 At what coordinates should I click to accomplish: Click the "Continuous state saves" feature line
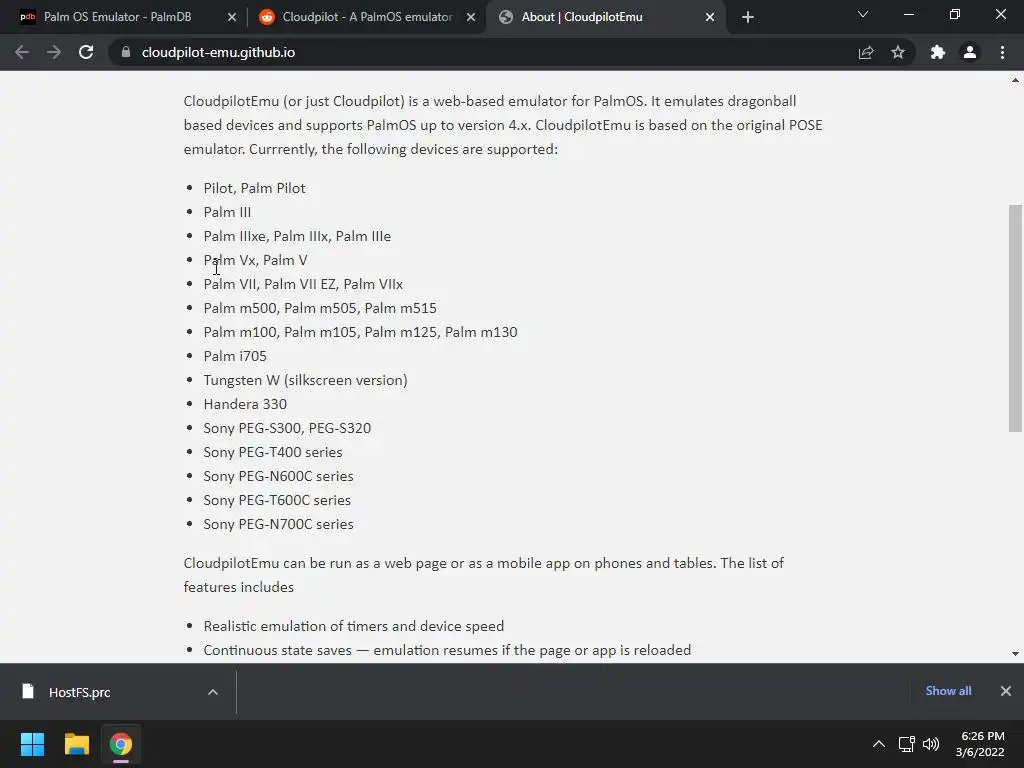point(447,650)
